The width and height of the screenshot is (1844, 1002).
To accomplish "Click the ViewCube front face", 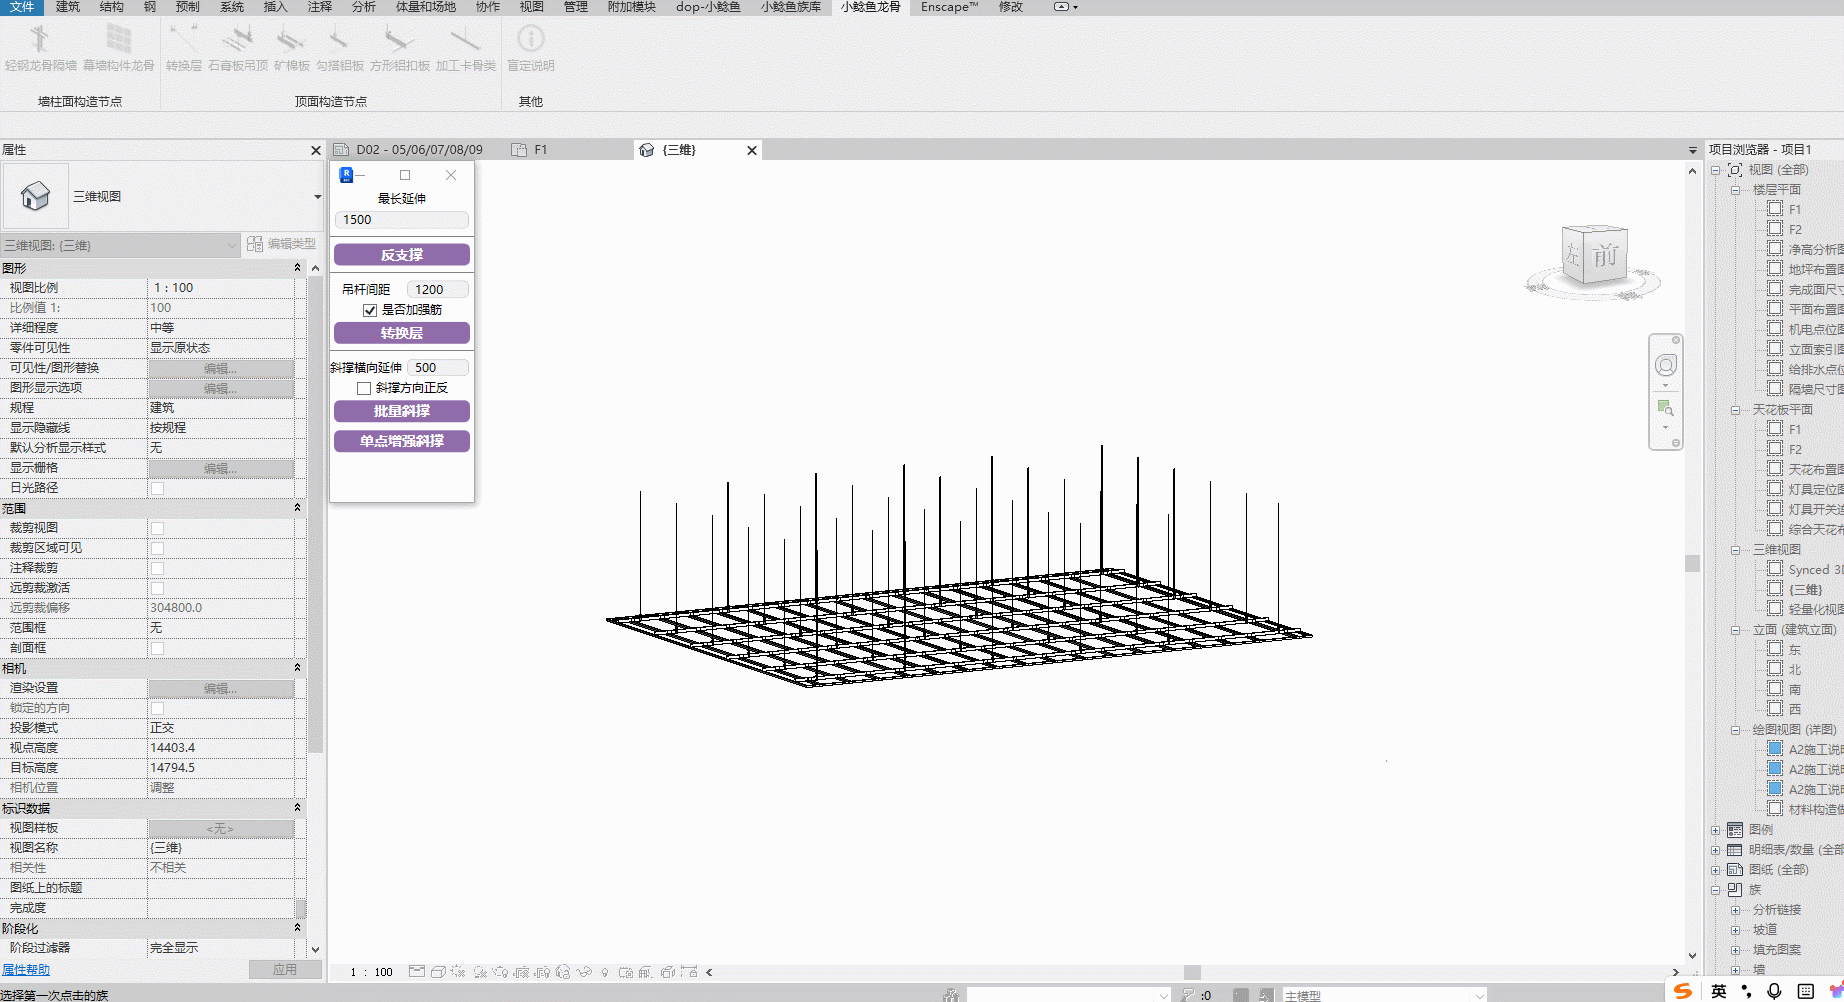I will [1605, 256].
